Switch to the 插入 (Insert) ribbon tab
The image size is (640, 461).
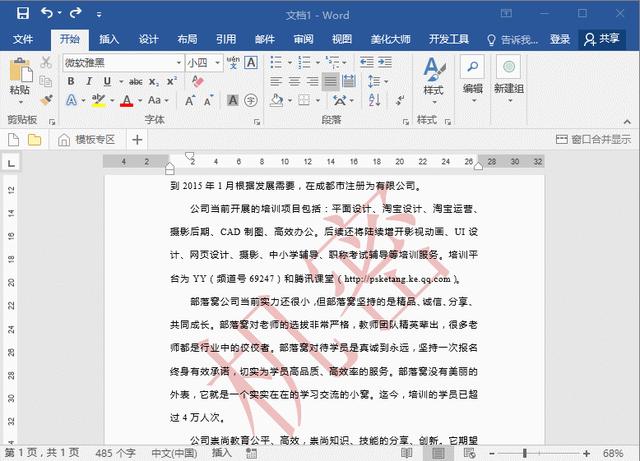pos(109,39)
